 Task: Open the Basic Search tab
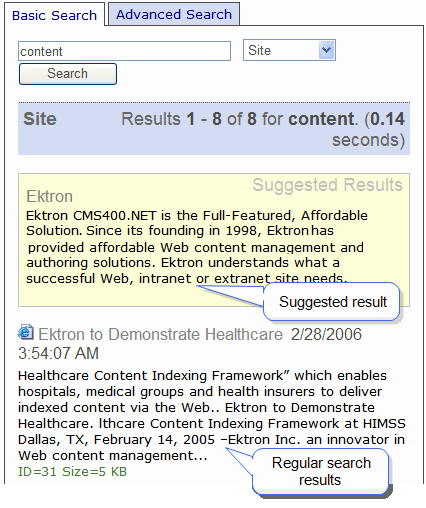coord(54,15)
